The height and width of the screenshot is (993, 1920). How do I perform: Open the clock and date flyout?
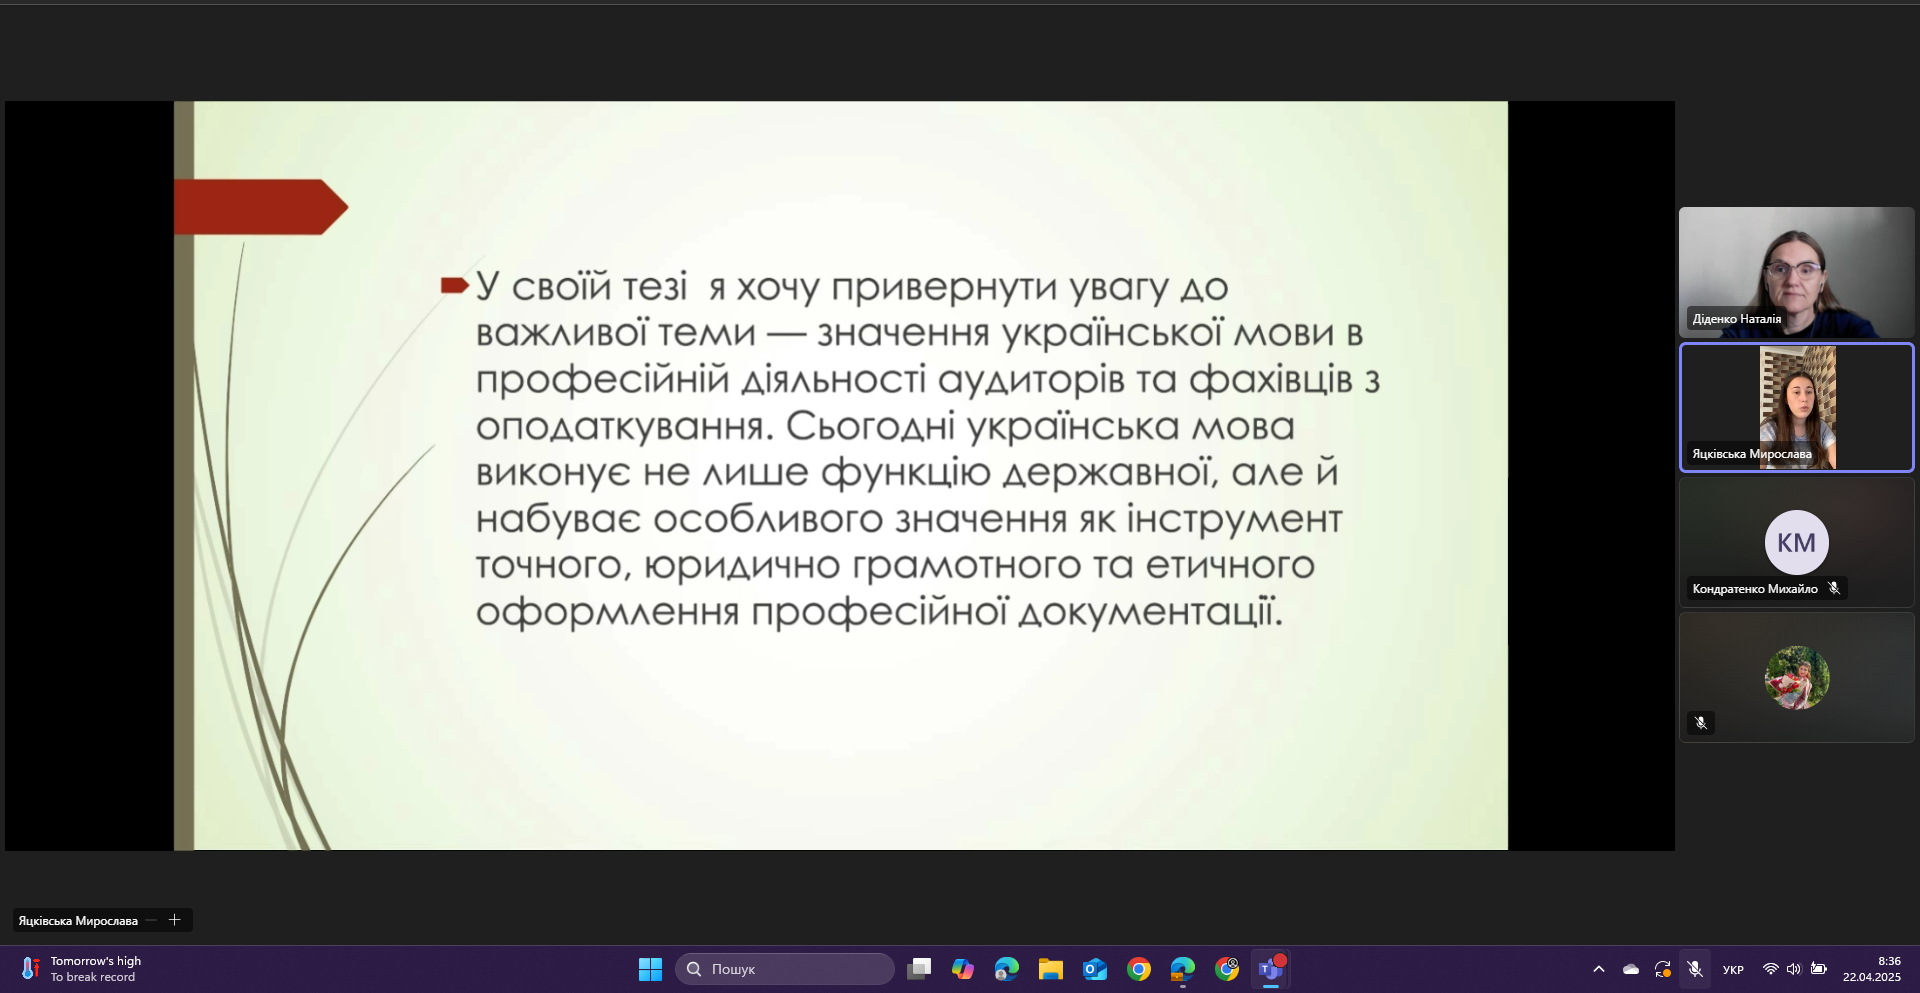tap(1872, 969)
